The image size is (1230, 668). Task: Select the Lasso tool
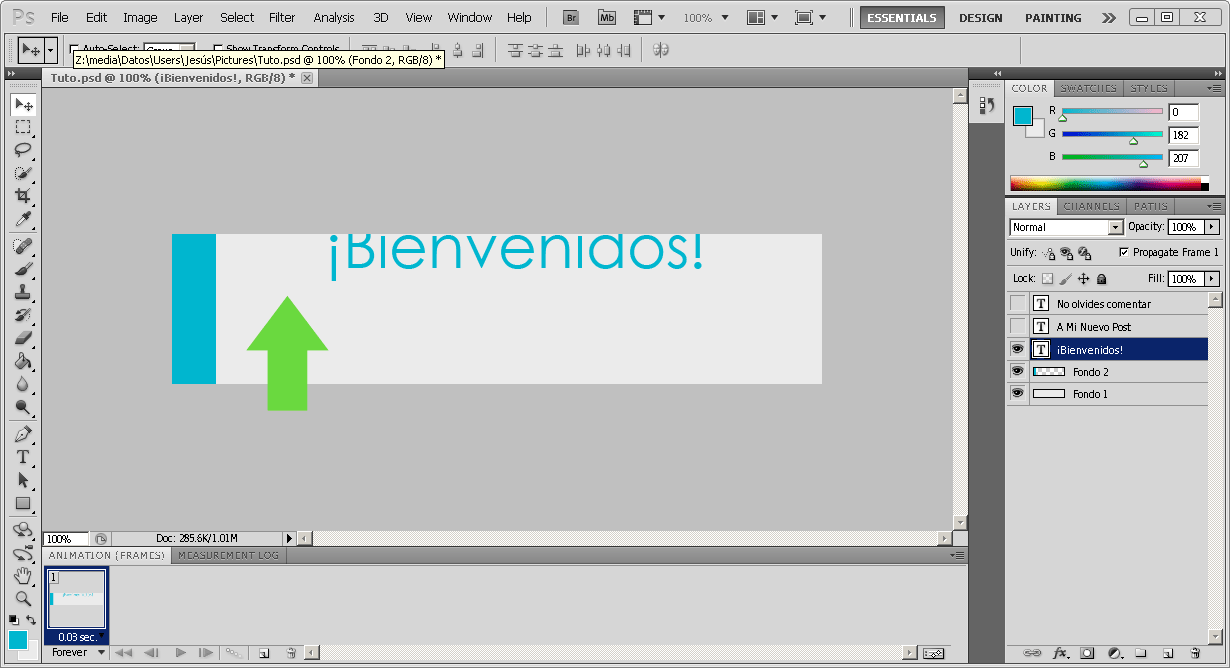coord(22,149)
